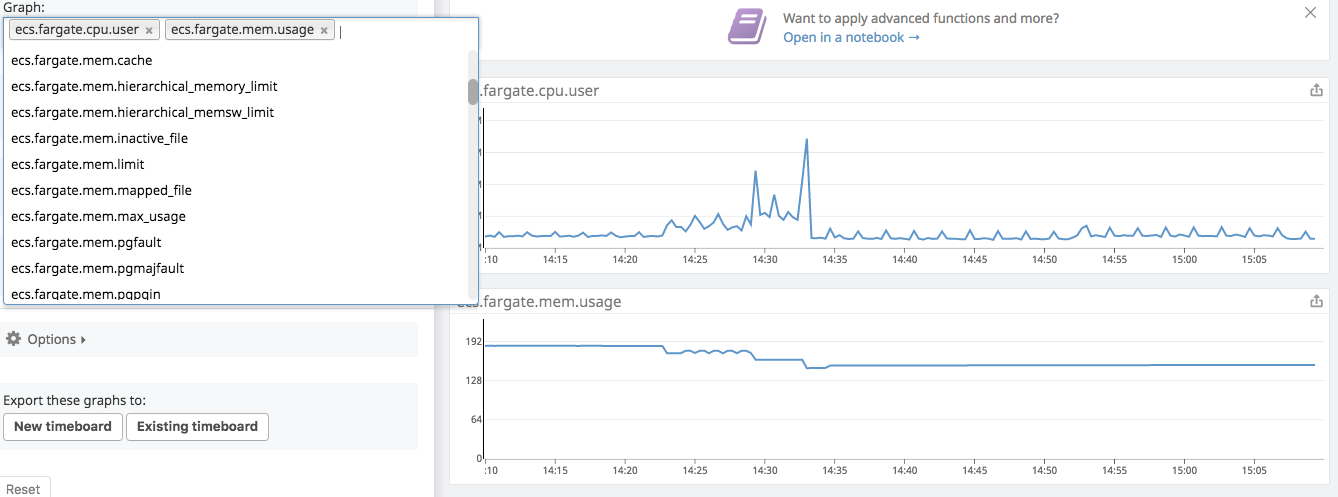Click export icon on cpu.user graph

click(x=1316, y=90)
